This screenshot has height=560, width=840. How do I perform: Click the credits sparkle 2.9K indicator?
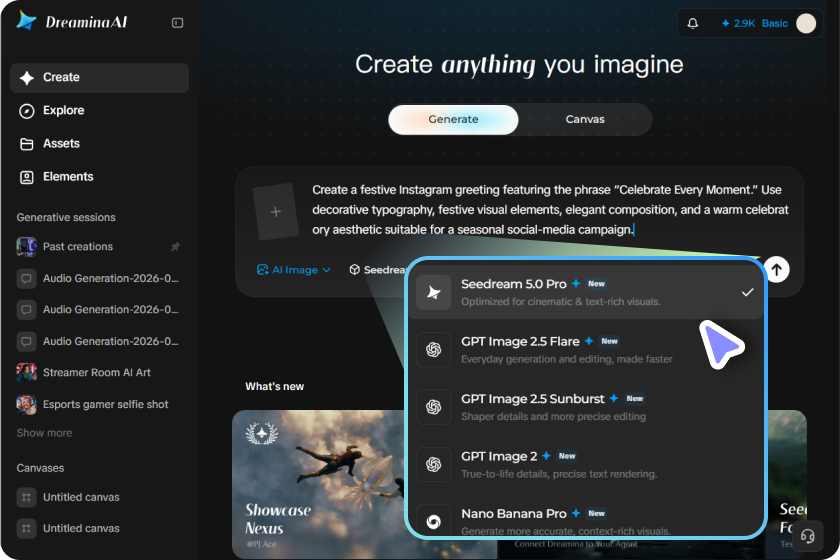click(738, 23)
